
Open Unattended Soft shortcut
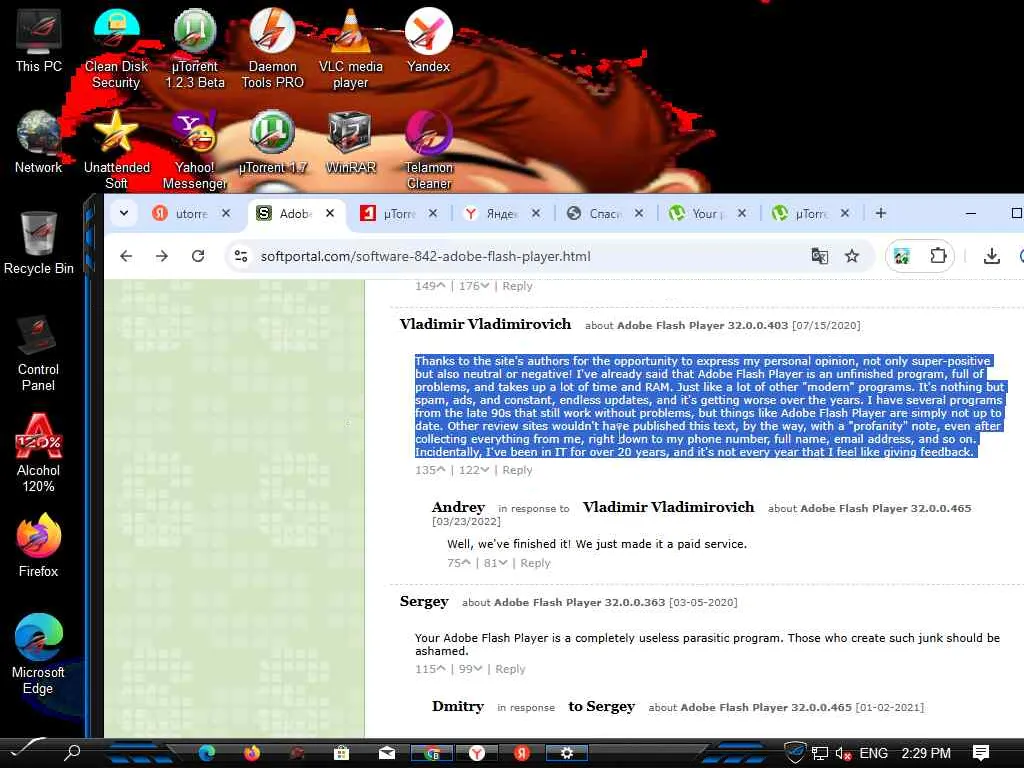116,150
